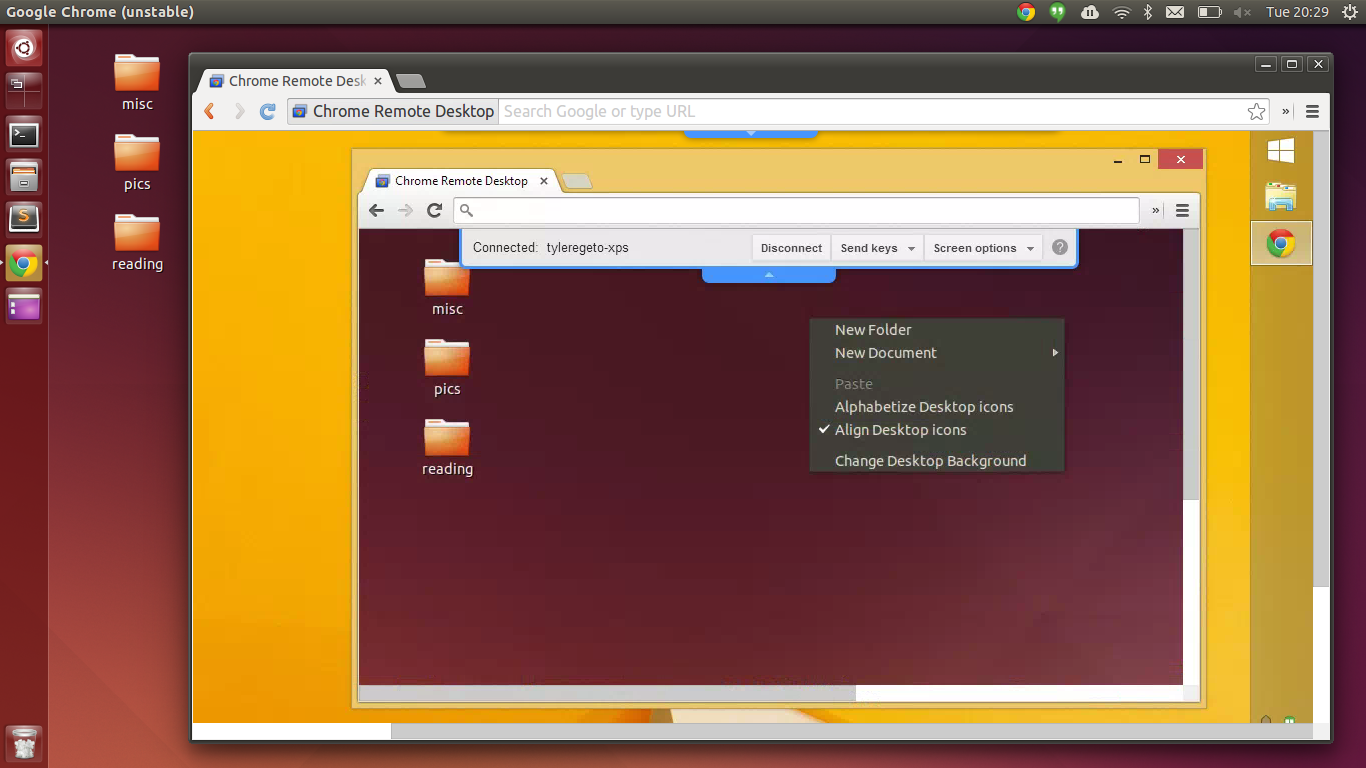Select the inner Chrome Remote Desktop tab

(461, 181)
